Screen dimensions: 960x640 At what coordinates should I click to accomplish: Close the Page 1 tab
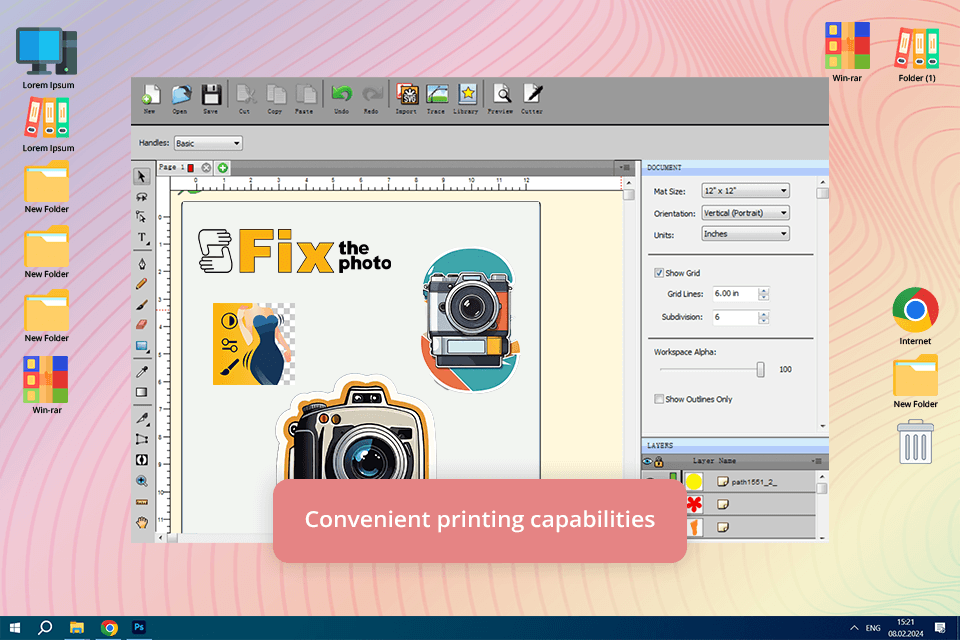point(206,168)
